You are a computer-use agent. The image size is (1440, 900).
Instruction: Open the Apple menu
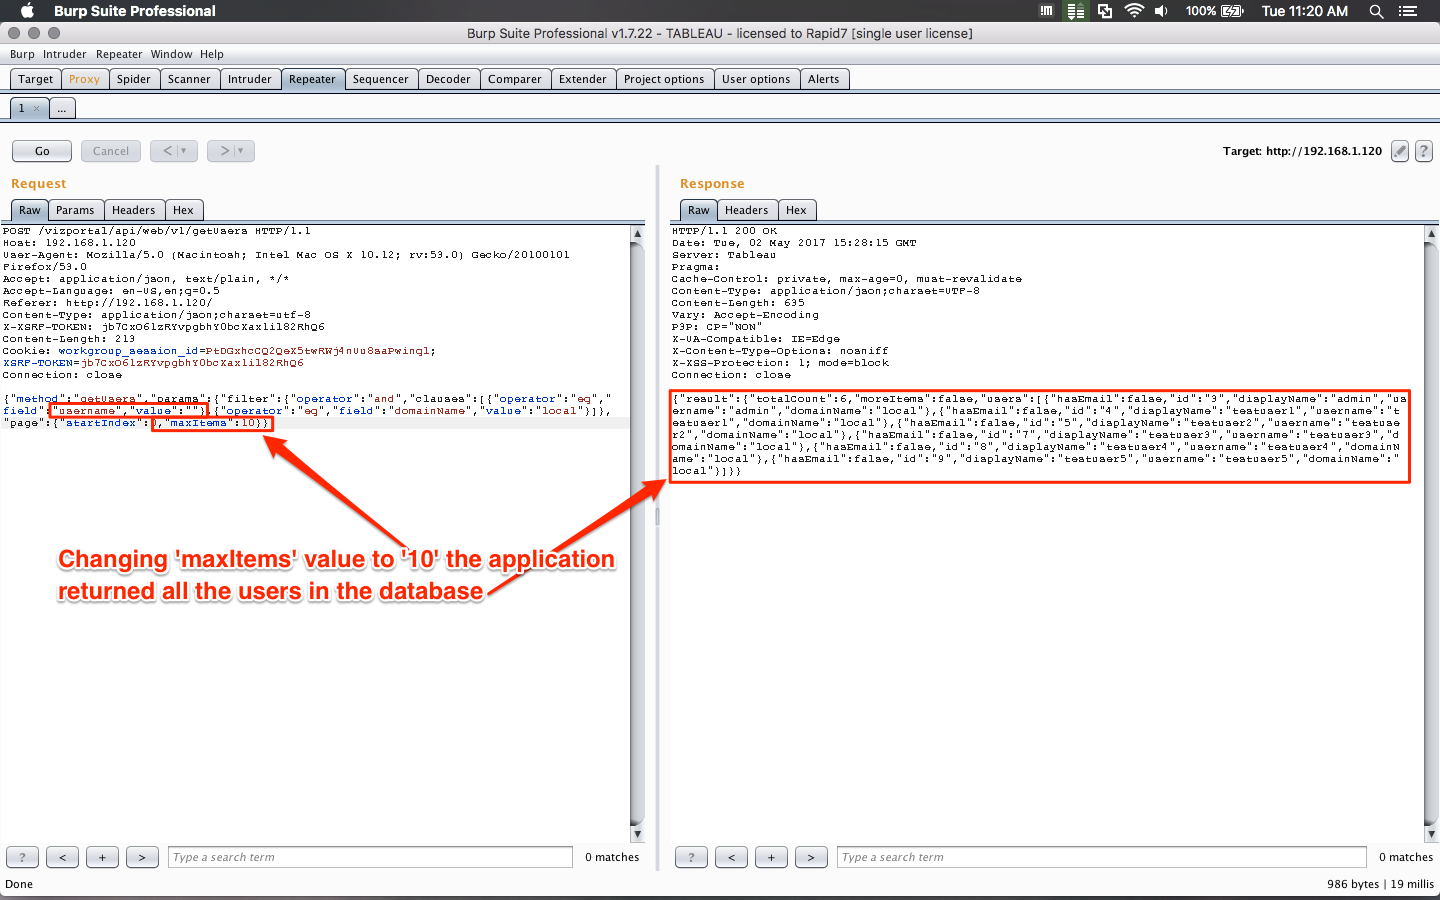tap(28, 11)
